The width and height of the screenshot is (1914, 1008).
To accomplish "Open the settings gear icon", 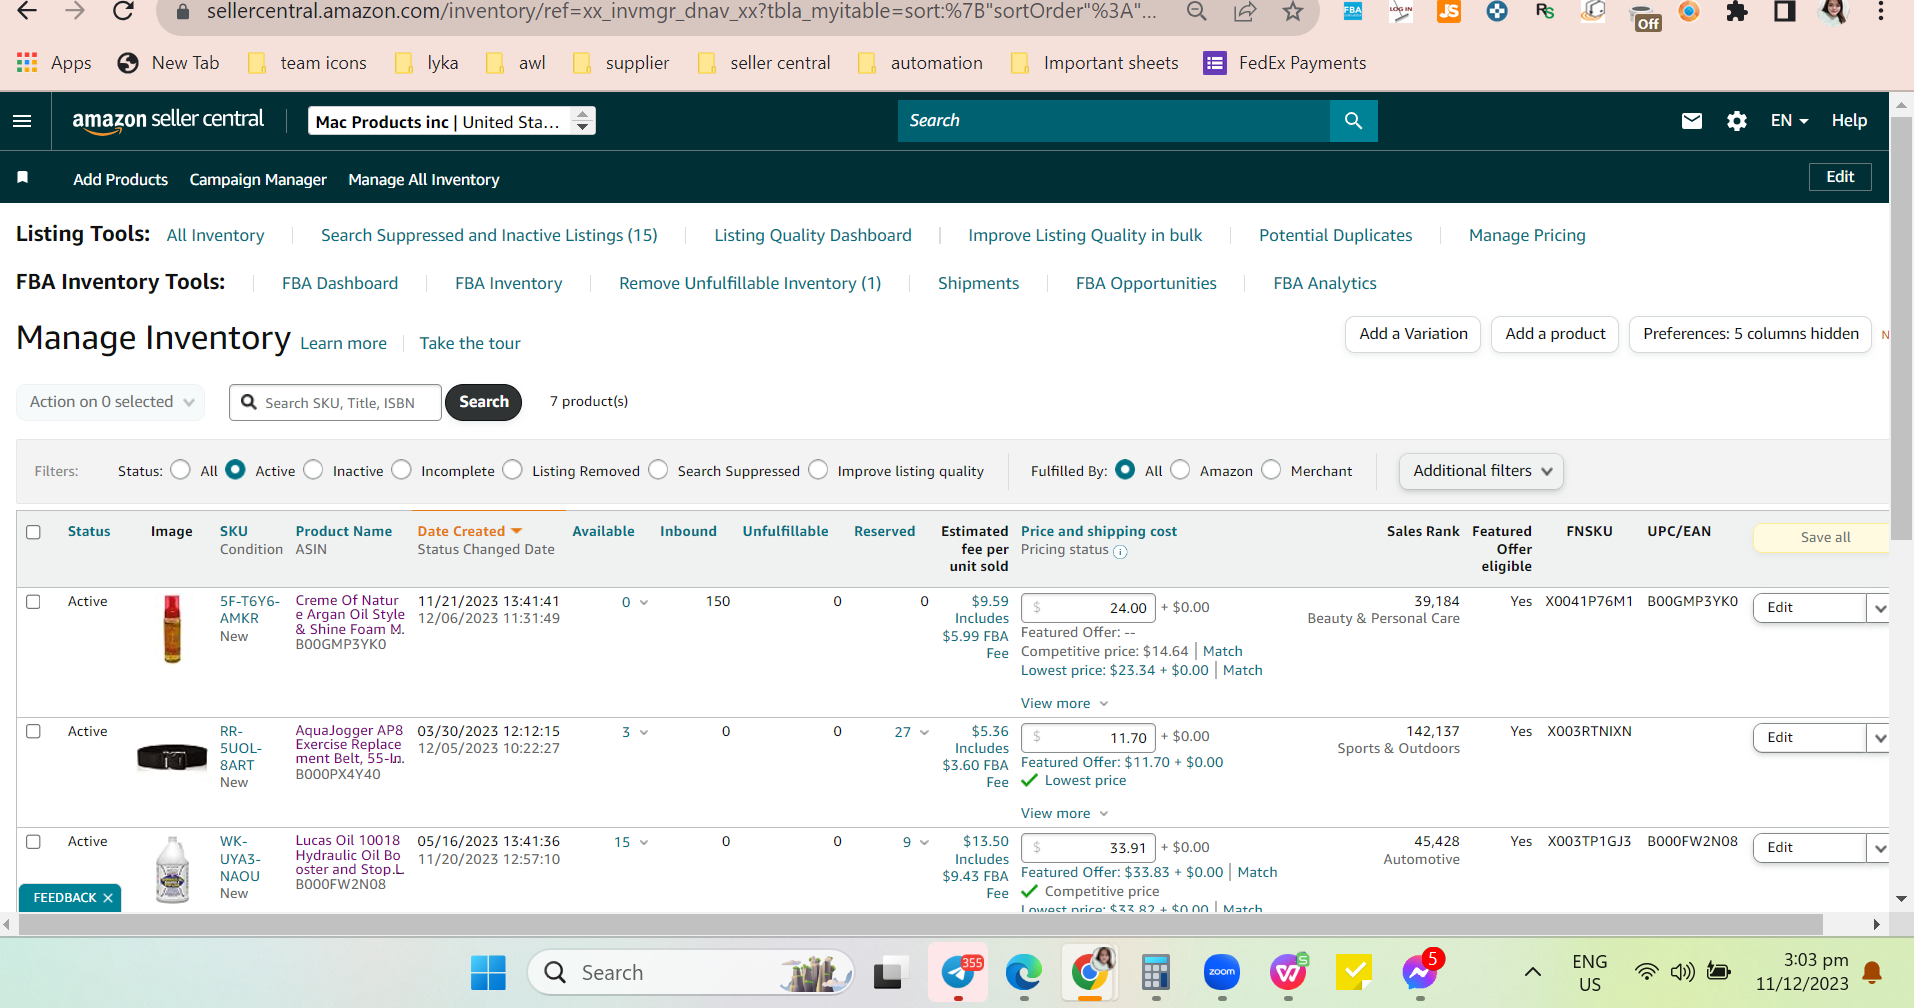I will click(1737, 121).
